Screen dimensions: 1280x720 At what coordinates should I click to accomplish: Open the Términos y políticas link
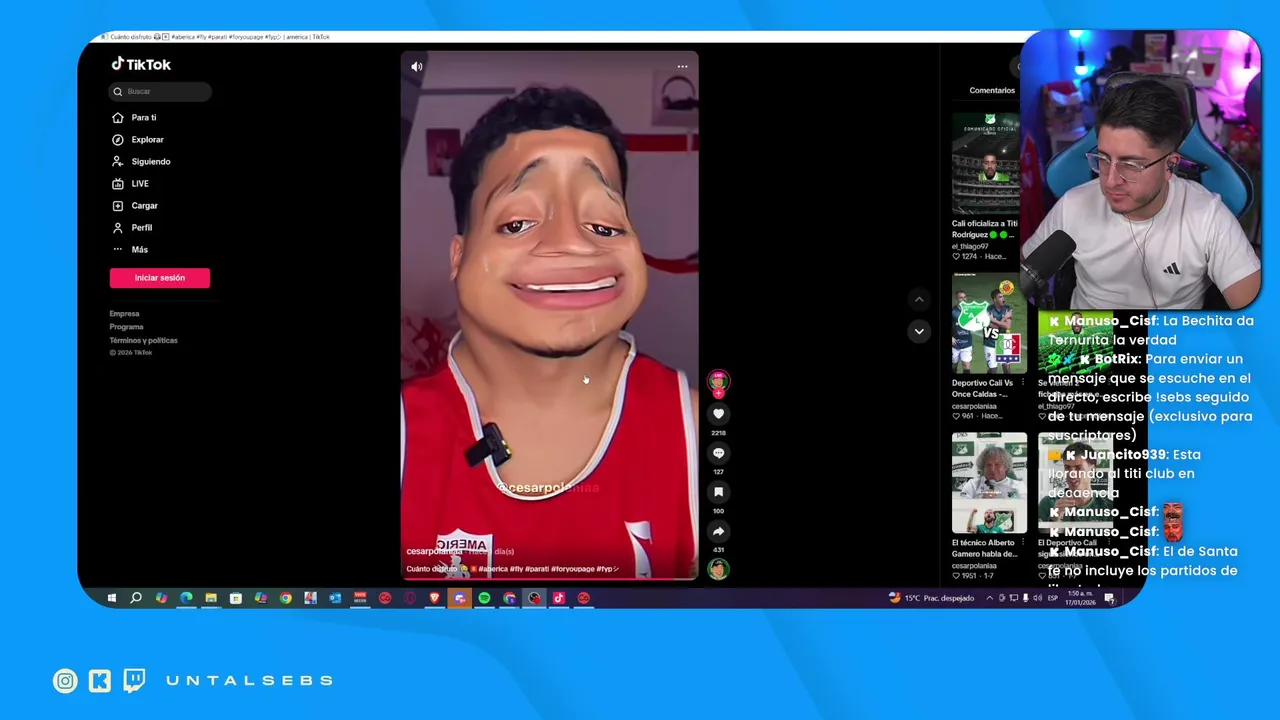143,340
